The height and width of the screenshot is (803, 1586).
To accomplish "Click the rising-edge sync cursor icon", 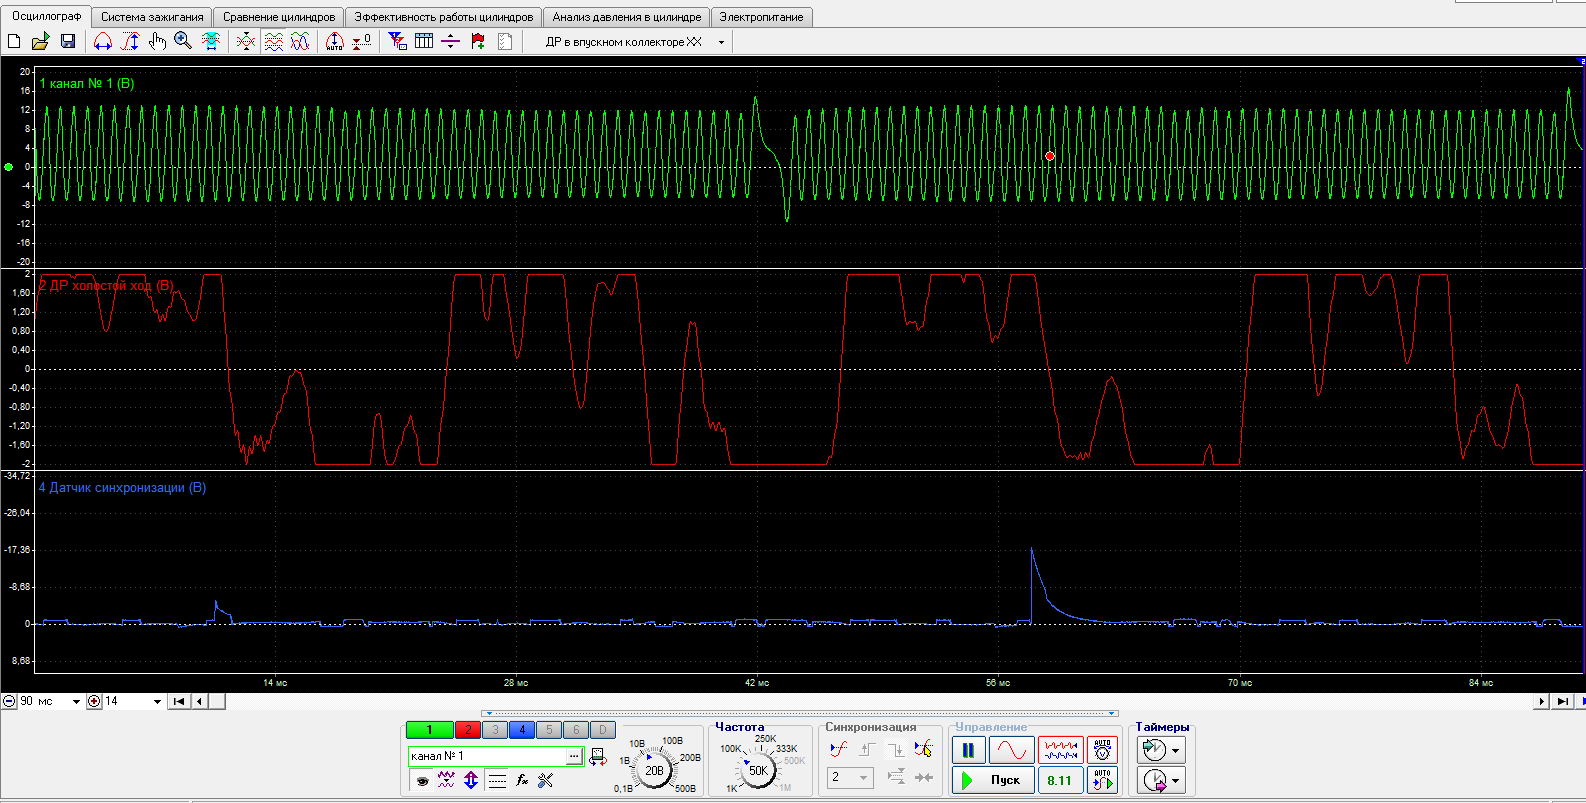I will coord(839,749).
